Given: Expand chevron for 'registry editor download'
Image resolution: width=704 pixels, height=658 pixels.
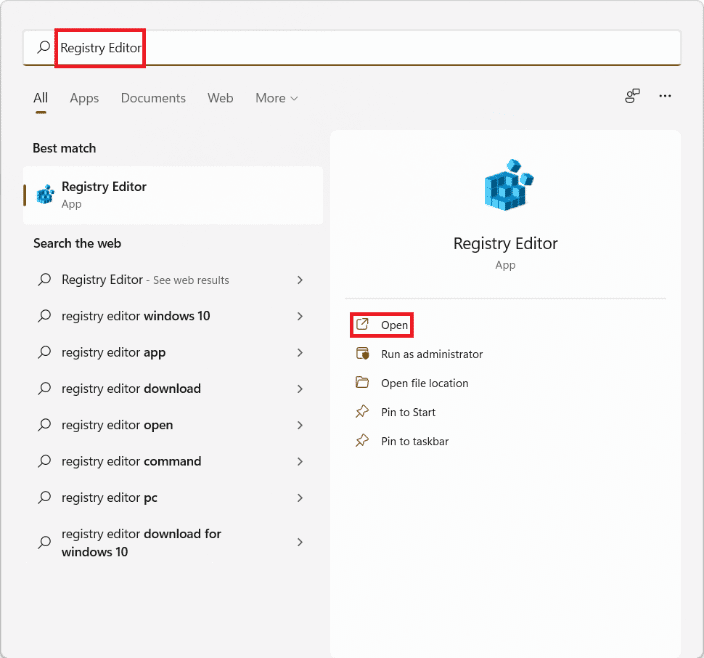Looking at the screenshot, I should [x=300, y=389].
